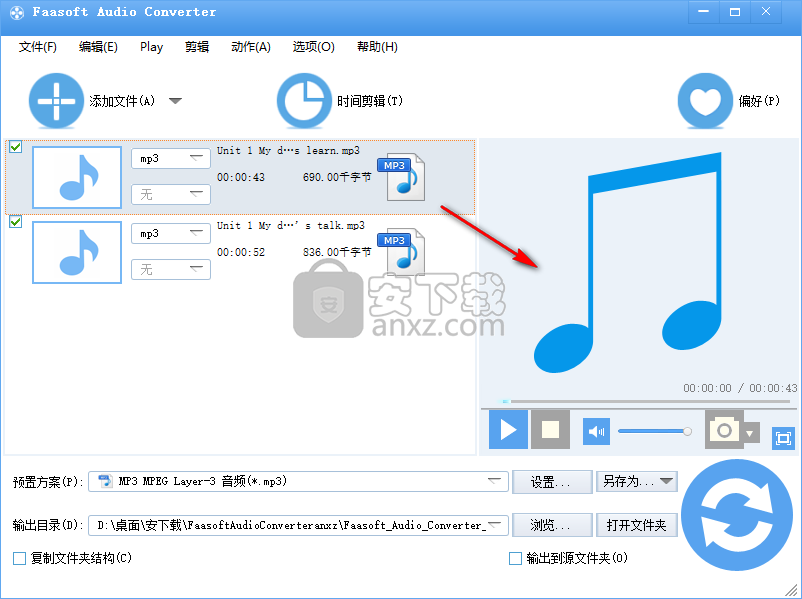802x599 pixels.
Task: Take a snapshot with camera icon
Action: click(x=723, y=429)
